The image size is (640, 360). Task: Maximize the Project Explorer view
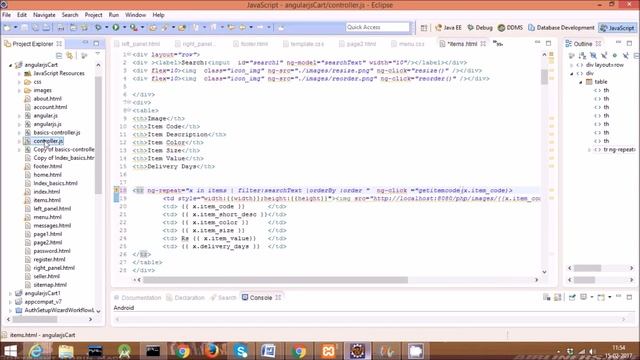[x=96, y=43]
